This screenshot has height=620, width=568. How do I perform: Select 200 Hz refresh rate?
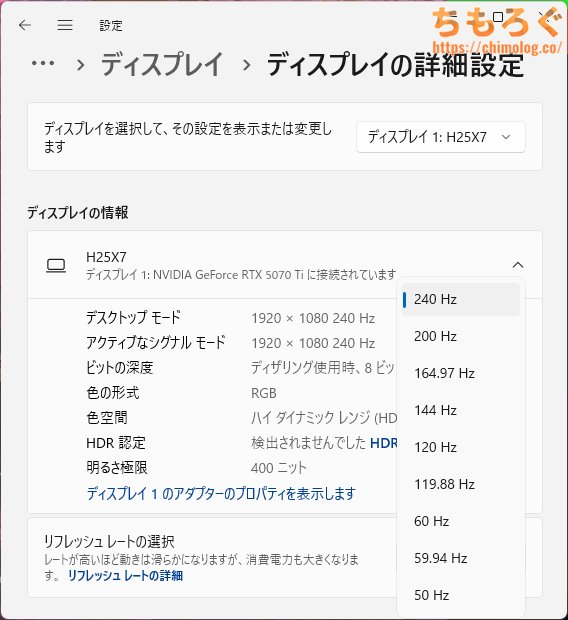(461, 336)
